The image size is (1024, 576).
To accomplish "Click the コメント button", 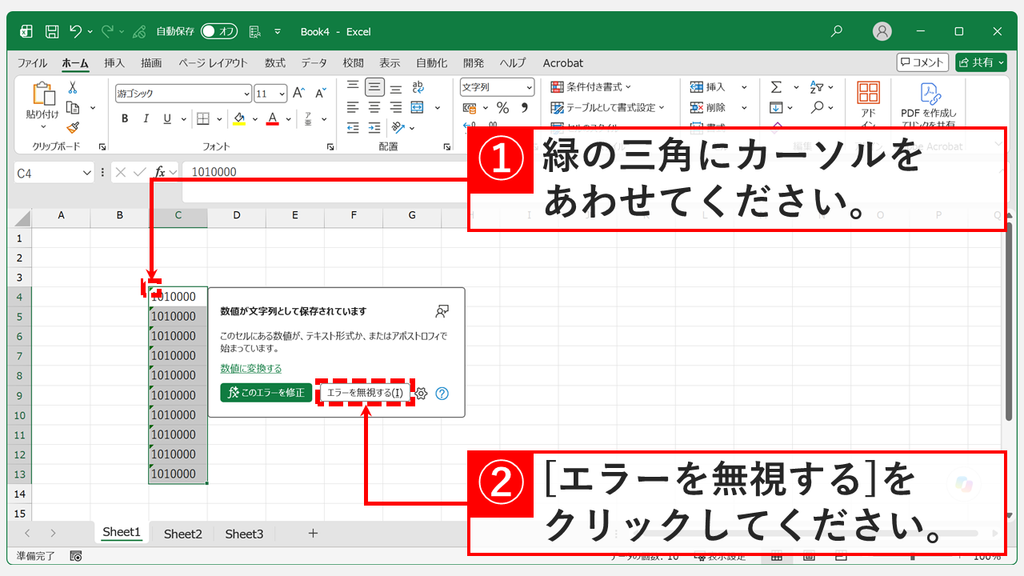I will tap(922, 63).
